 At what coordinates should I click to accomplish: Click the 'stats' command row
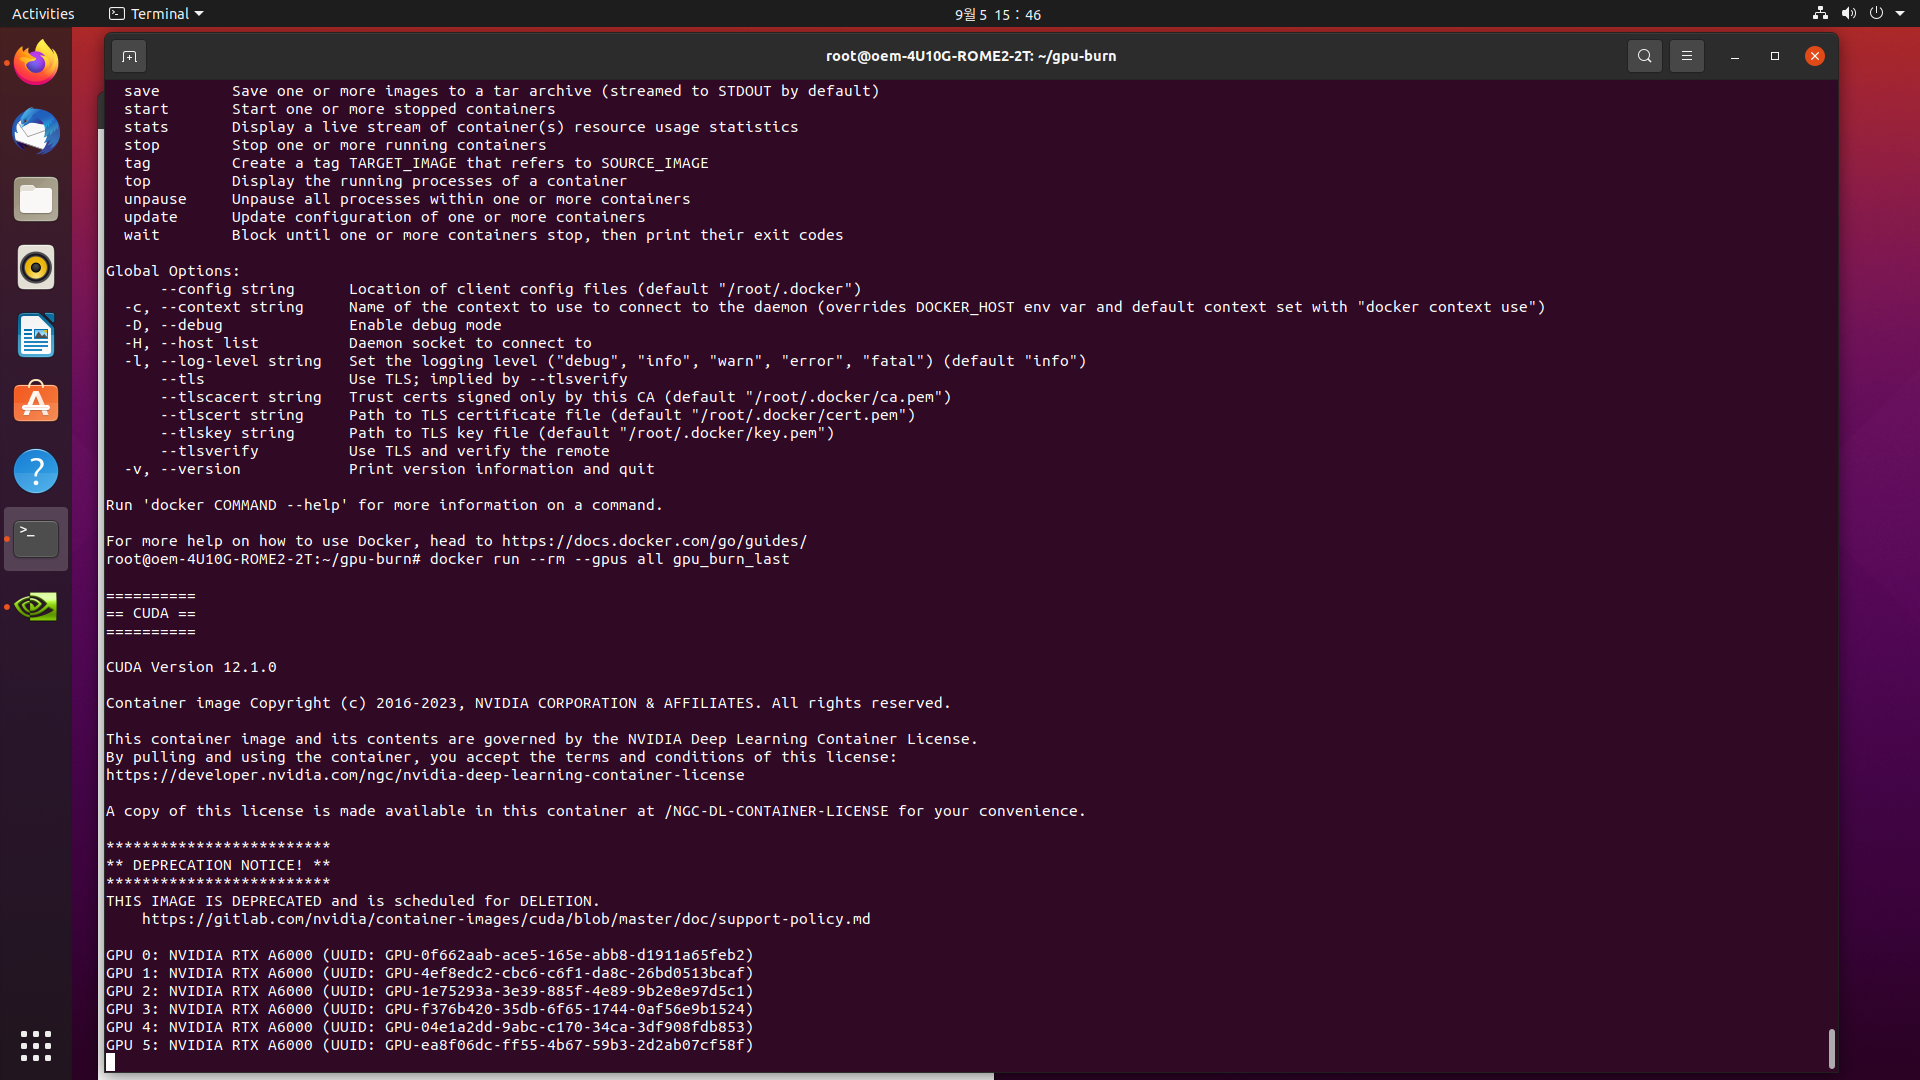(461, 127)
